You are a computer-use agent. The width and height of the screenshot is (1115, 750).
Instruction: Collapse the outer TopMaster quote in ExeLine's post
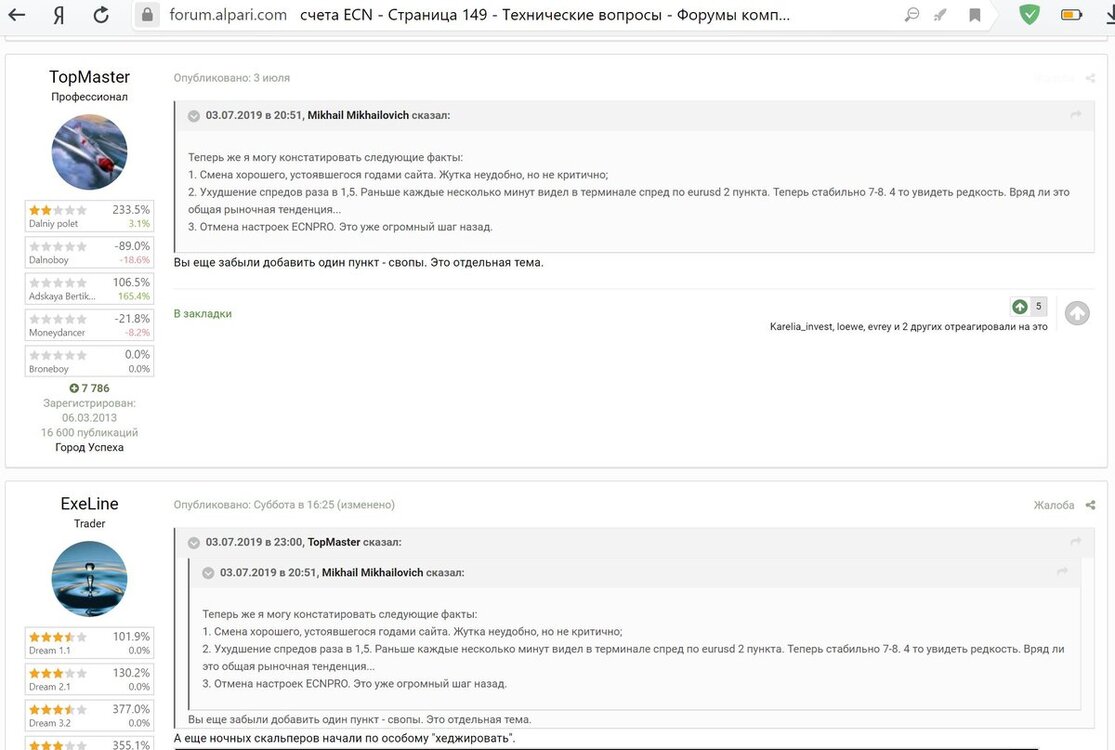pyautogui.click(x=193, y=543)
